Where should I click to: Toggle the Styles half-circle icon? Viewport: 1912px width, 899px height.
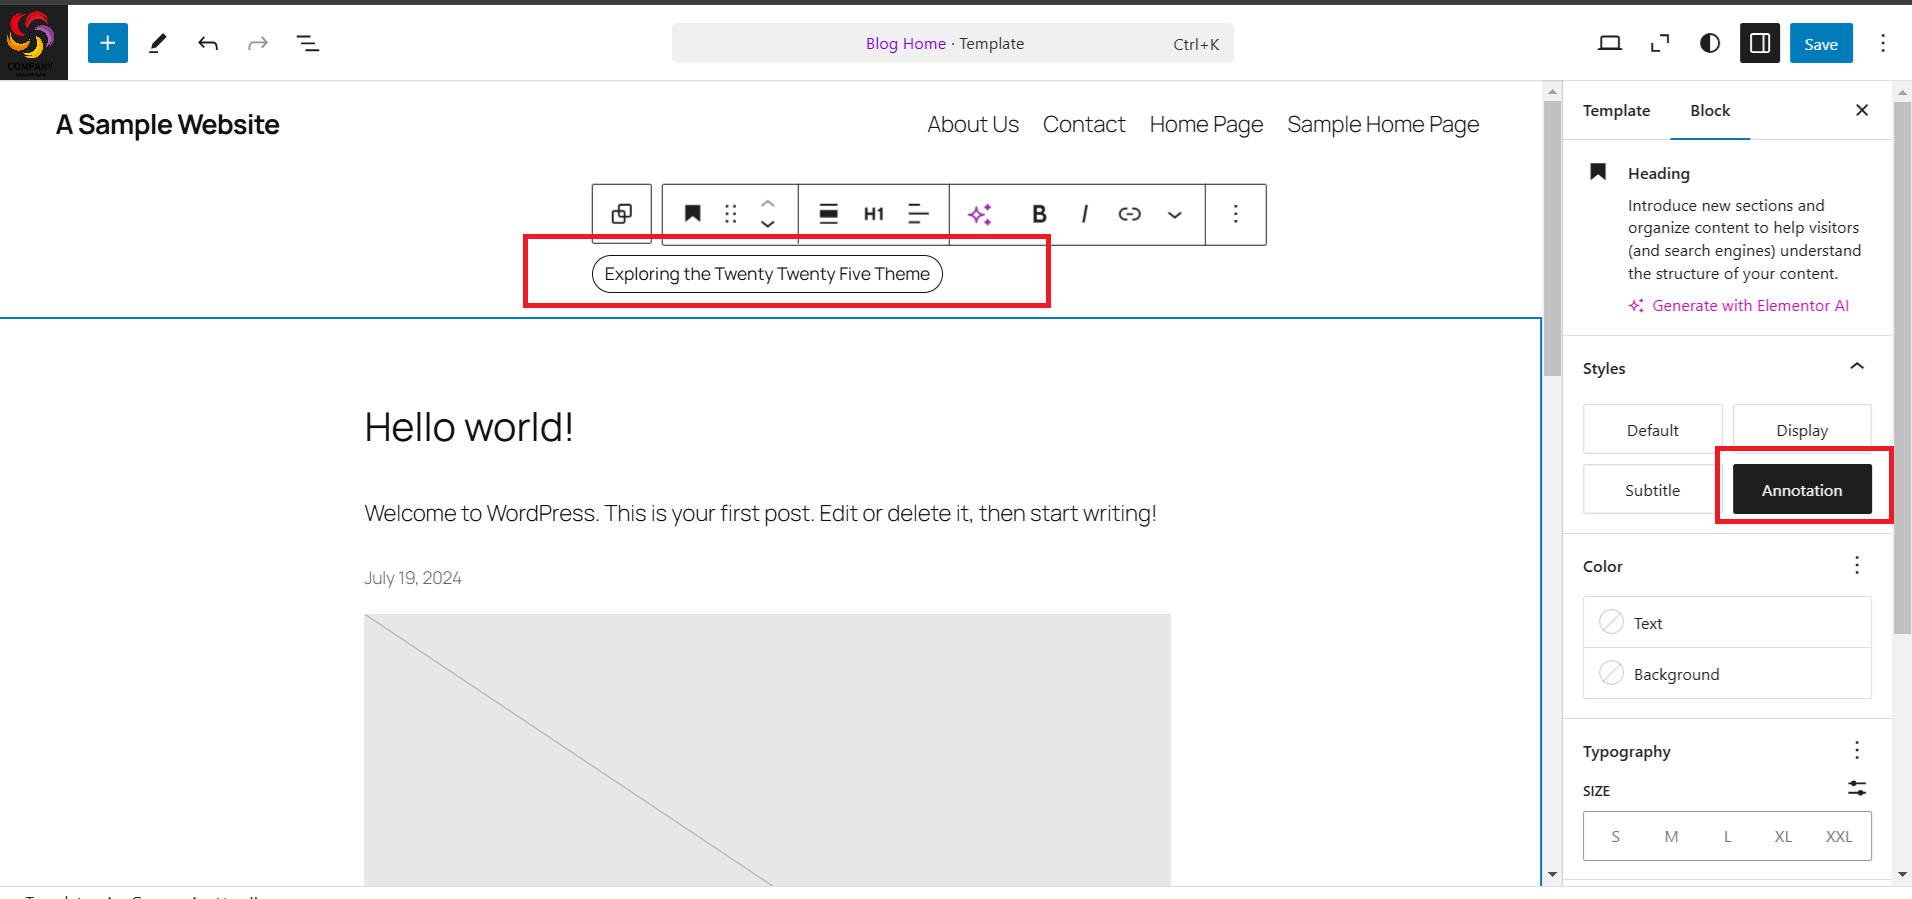tap(1710, 43)
